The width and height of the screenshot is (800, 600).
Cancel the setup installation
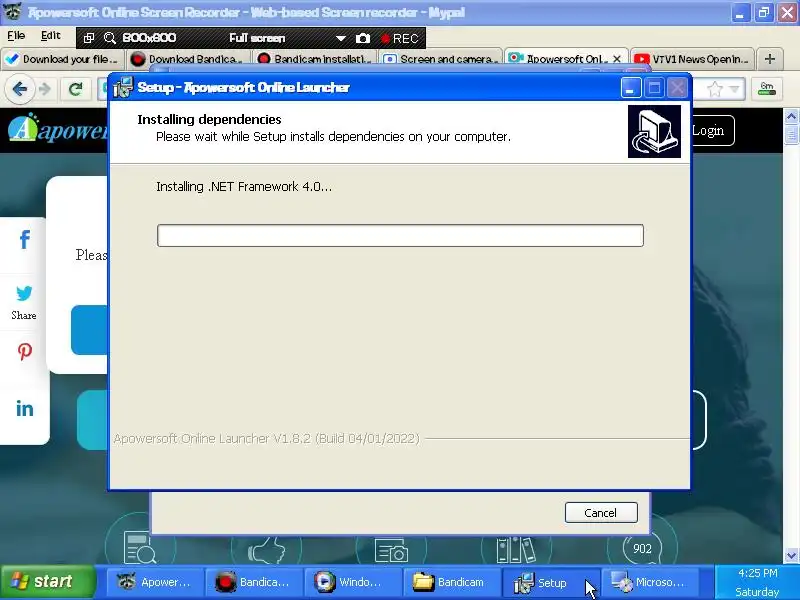[x=601, y=512]
